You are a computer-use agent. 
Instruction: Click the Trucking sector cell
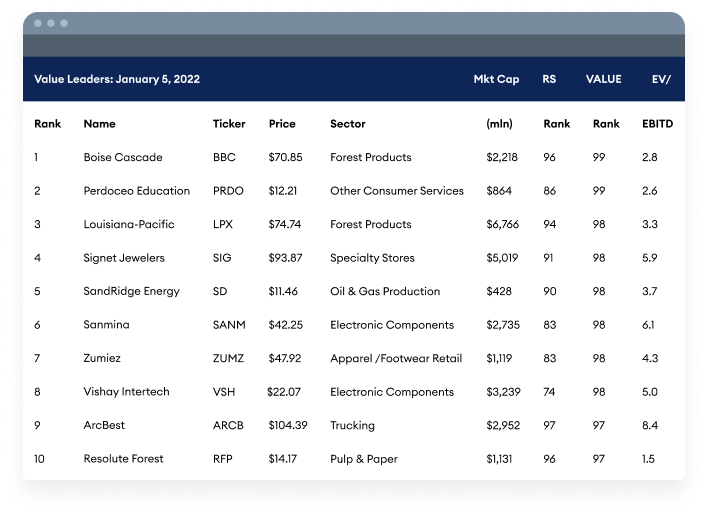[x=352, y=425]
